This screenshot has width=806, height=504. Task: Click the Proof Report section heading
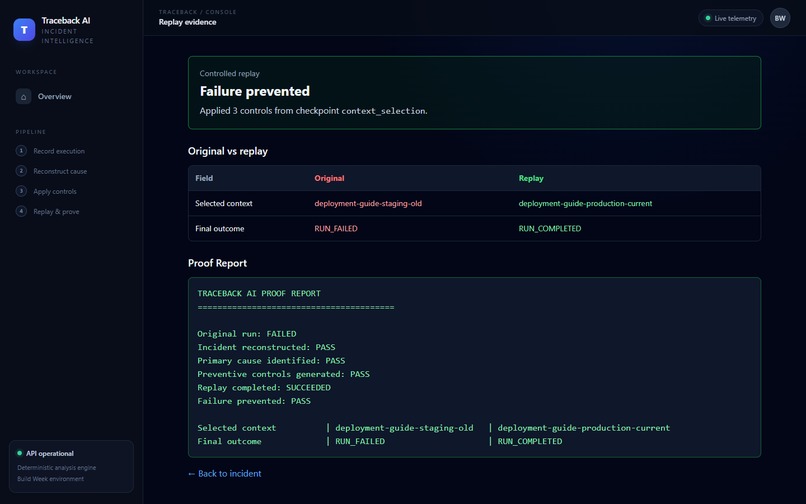click(x=217, y=263)
